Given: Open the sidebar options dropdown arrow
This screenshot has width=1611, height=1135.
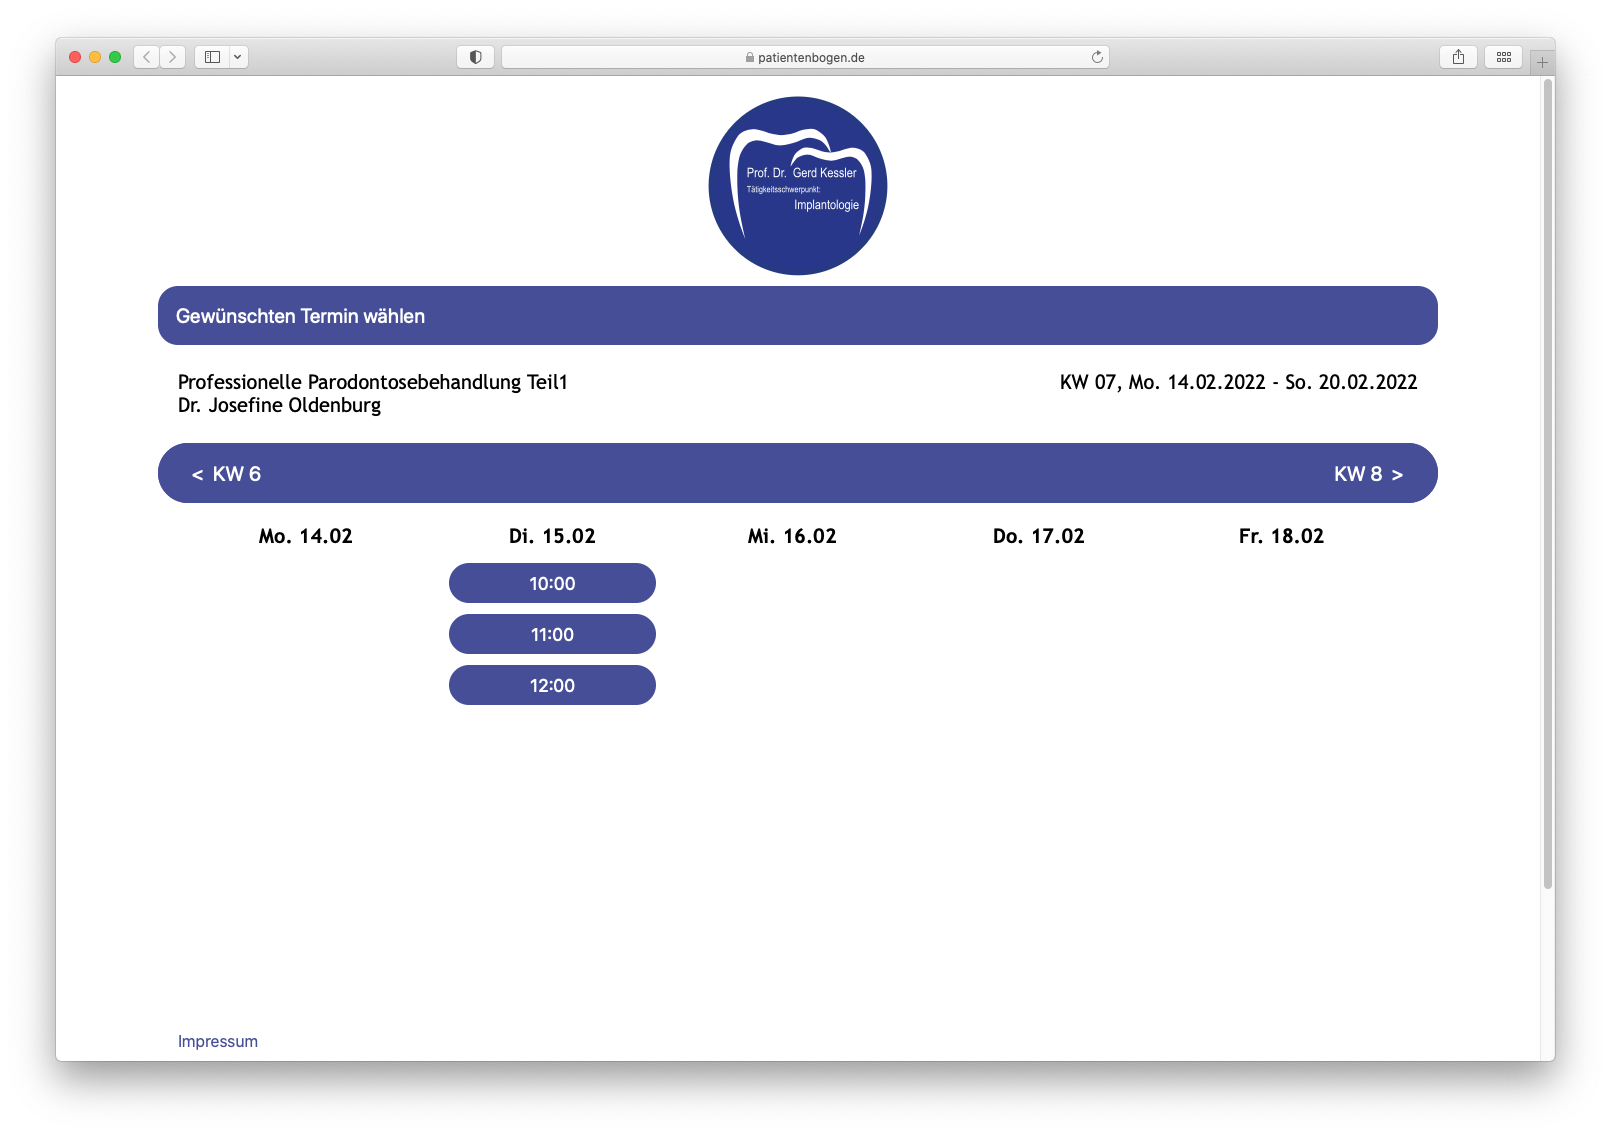Looking at the screenshot, I should tap(238, 57).
